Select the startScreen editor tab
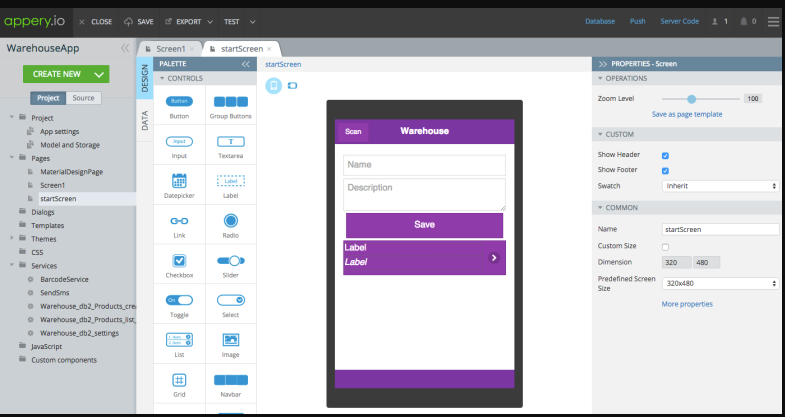 (241, 49)
